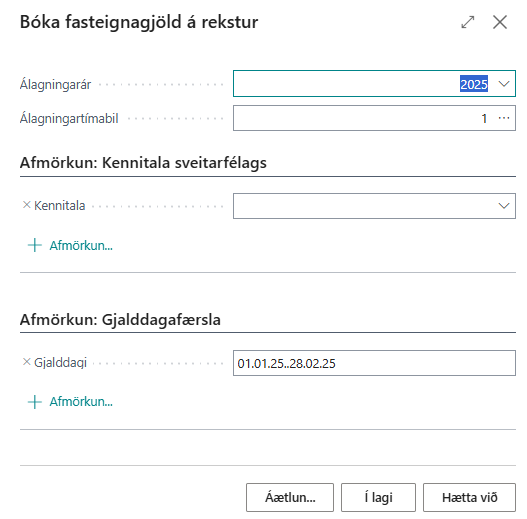This screenshot has width=527, height=519.
Task: Expand the dialog to full-screen view
Action: (468, 22)
